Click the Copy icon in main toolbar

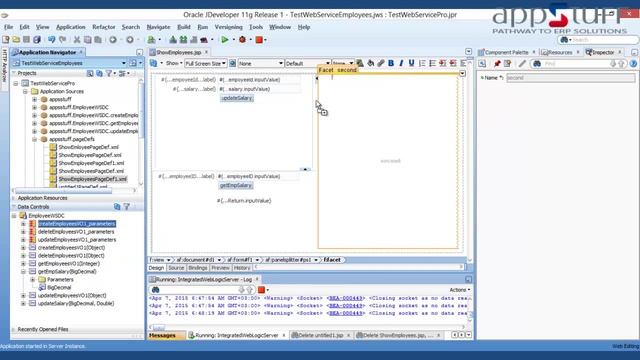(x=87, y=40)
